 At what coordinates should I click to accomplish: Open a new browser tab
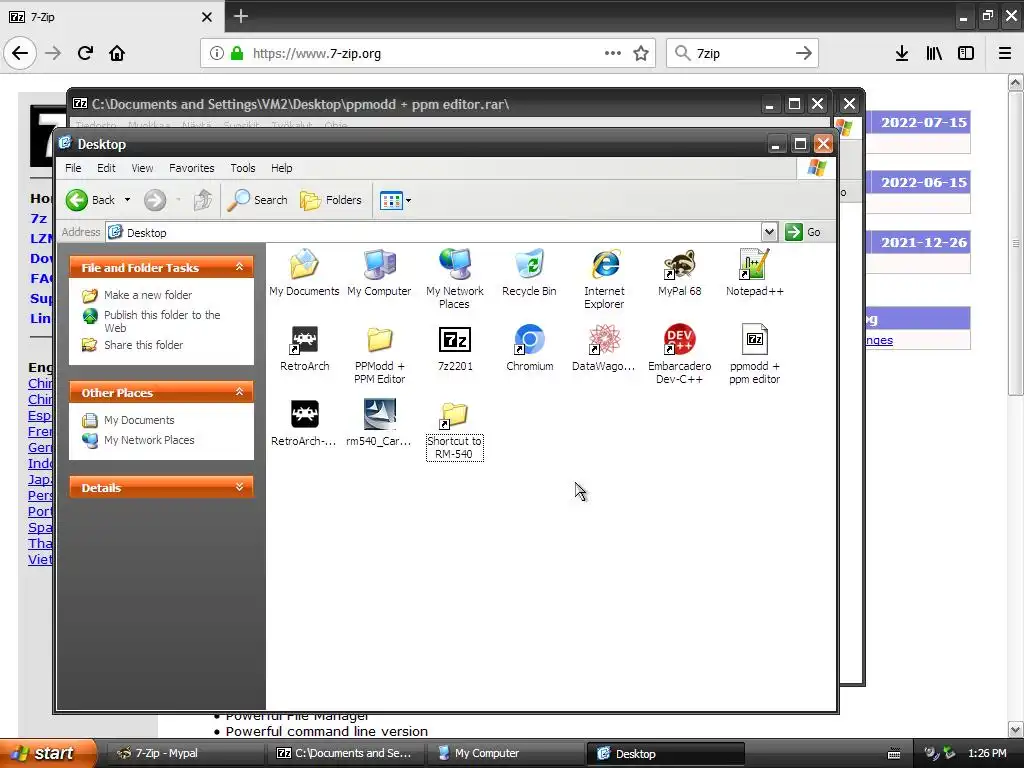point(241,16)
